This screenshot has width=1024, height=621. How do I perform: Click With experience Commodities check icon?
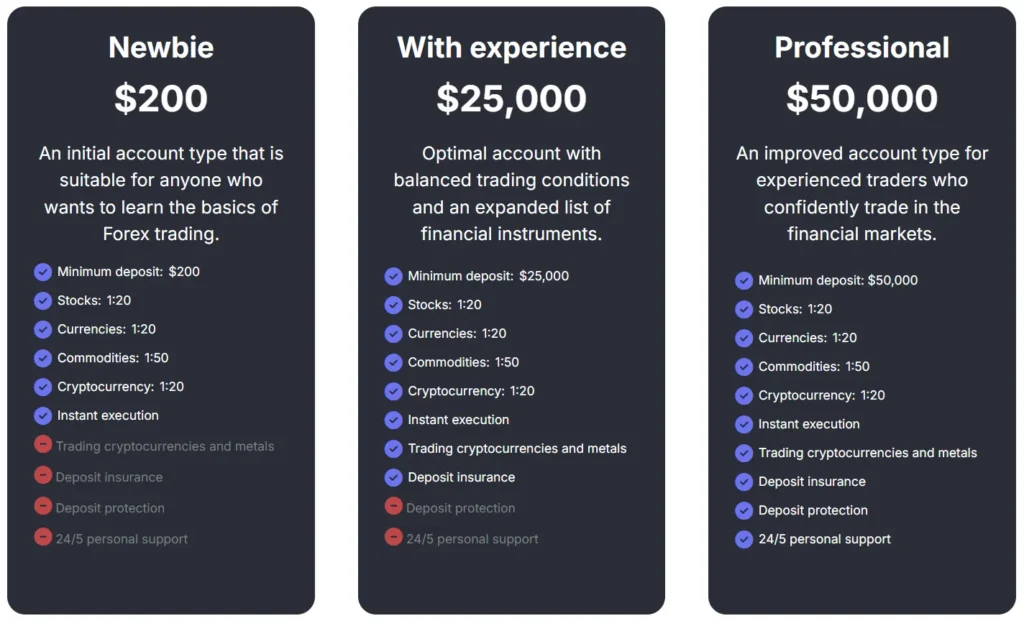(394, 362)
